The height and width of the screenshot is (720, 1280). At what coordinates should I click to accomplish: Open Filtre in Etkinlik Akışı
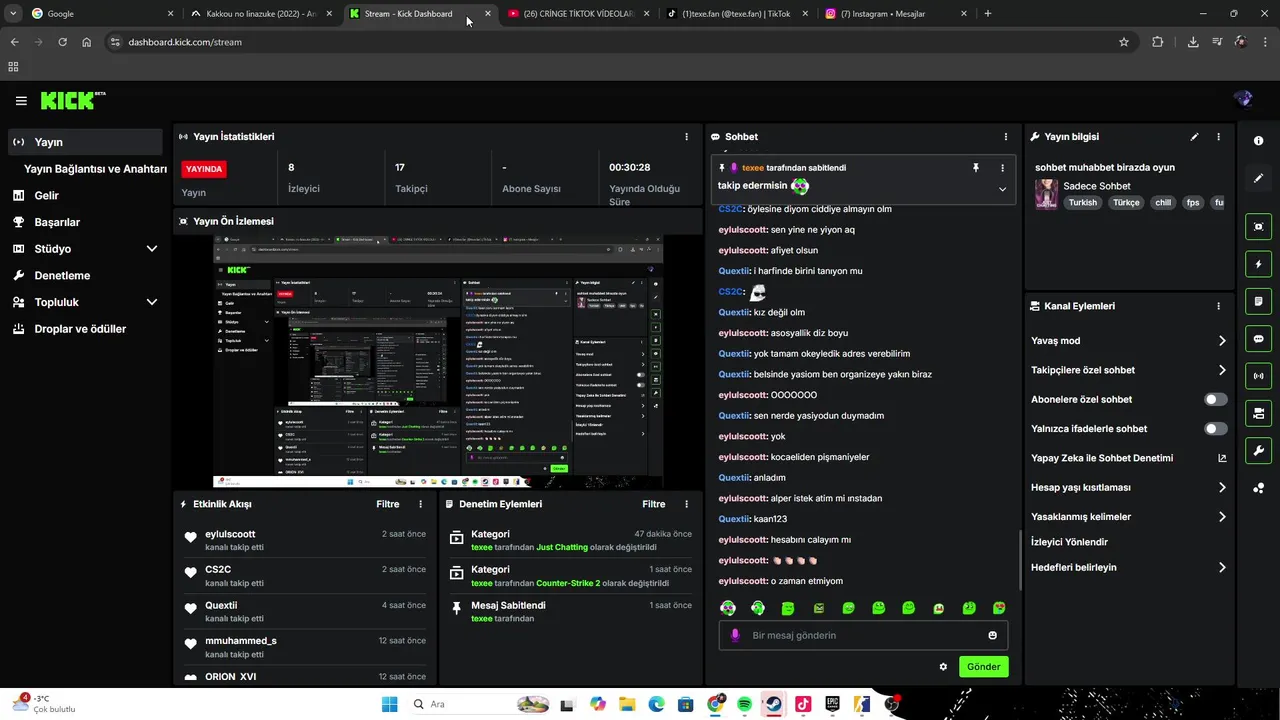coord(388,504)
